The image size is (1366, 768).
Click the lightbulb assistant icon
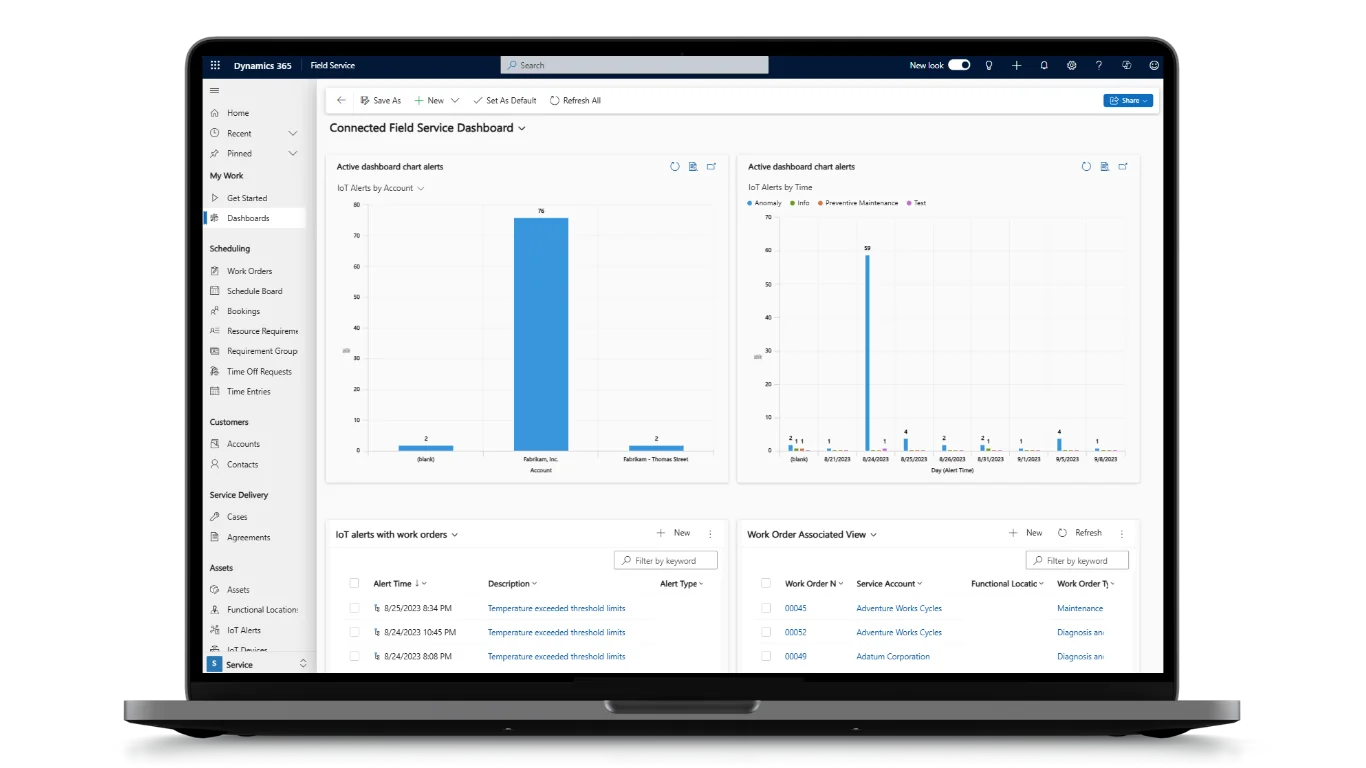pos(989,65)
